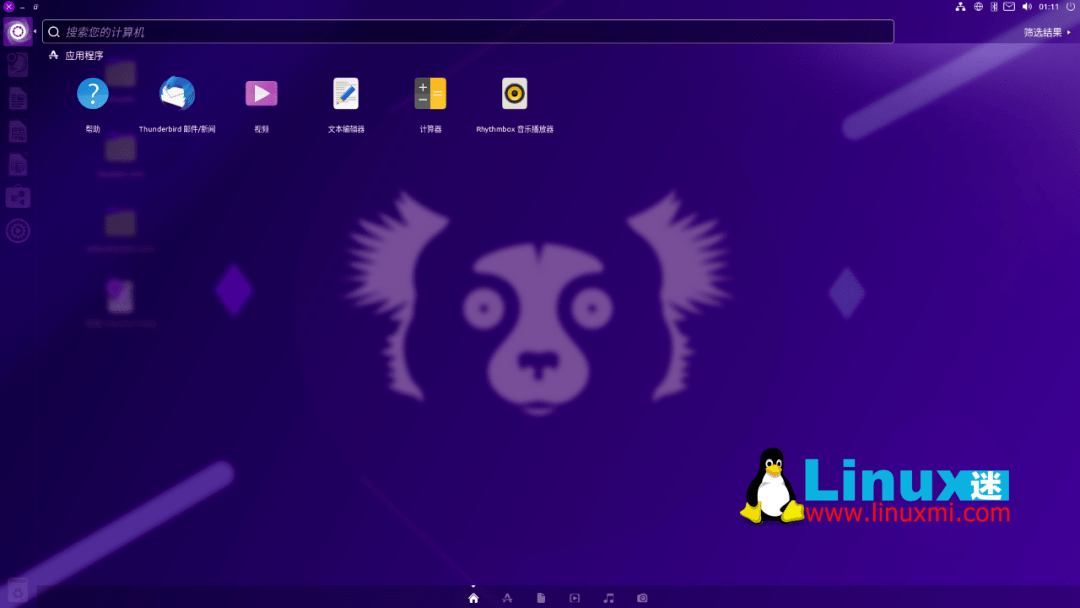1080x608 pixels.
Task: Open the network indicator
Action: [959, 6]
